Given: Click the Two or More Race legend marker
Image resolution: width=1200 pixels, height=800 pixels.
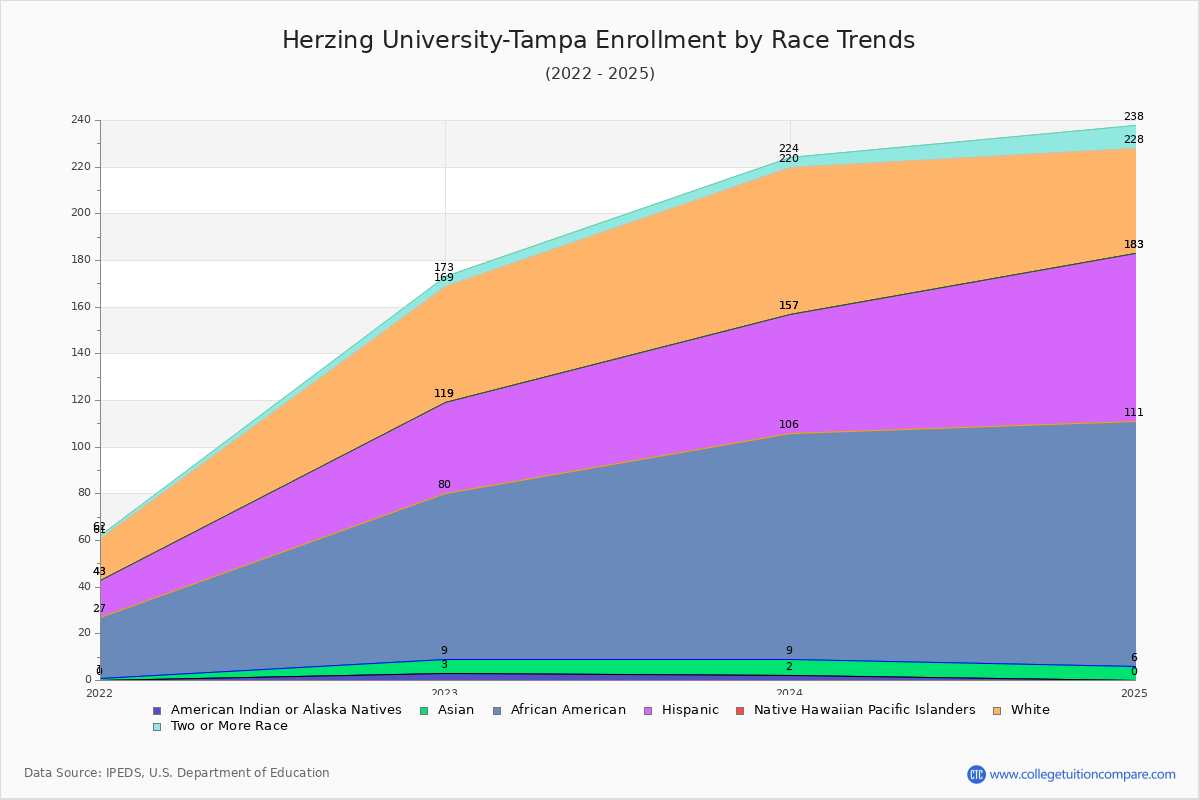Looking at the screenshot, I should click(156, 726).
